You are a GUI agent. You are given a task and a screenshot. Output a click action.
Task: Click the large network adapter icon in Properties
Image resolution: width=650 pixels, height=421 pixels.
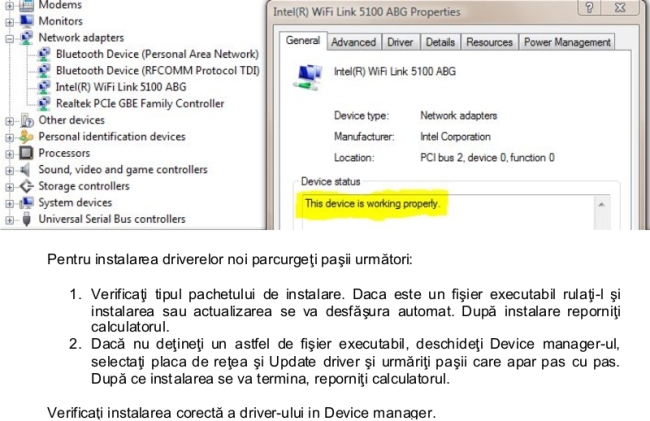pos(308,77)
